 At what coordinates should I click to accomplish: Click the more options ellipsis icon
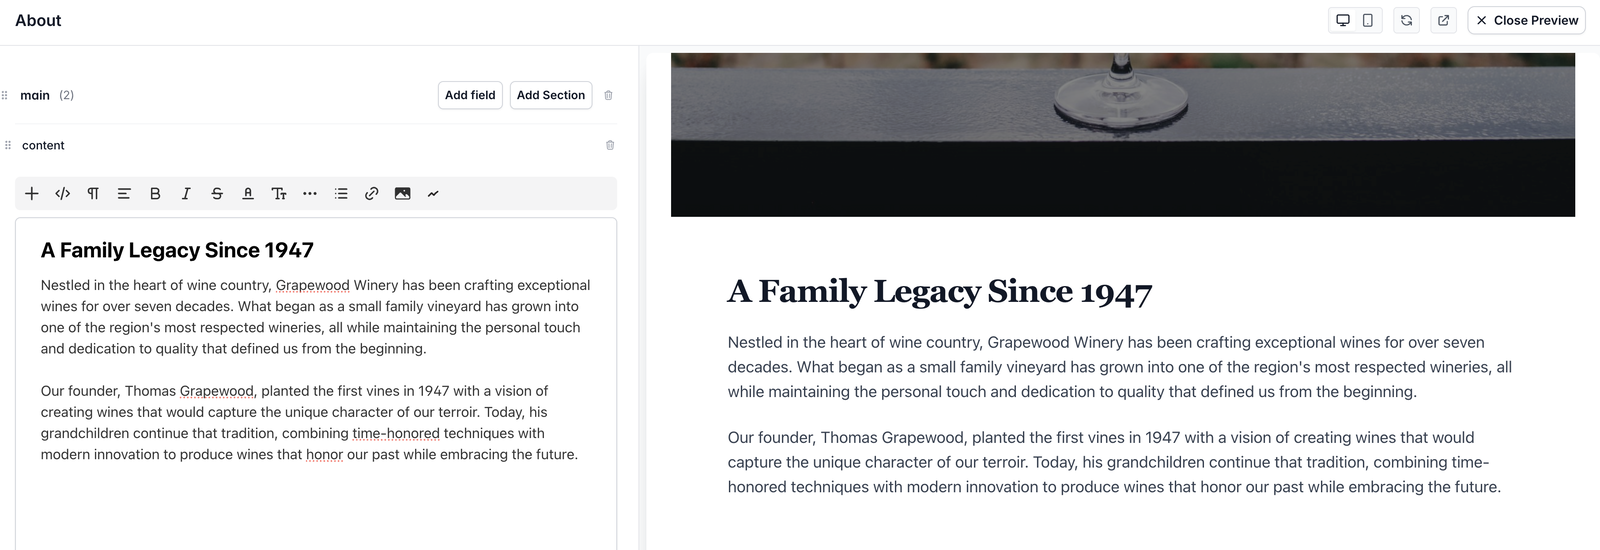click(310, 194)
